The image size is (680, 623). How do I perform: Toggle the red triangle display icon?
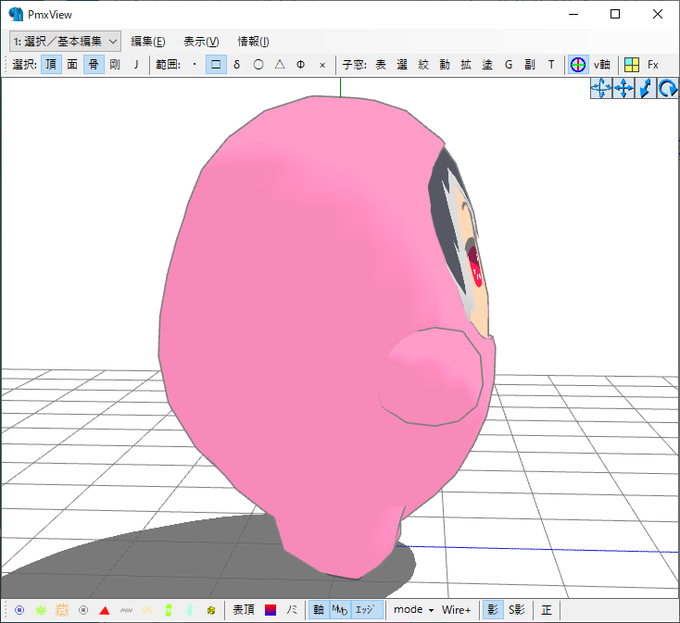click(x=105, y=610)
